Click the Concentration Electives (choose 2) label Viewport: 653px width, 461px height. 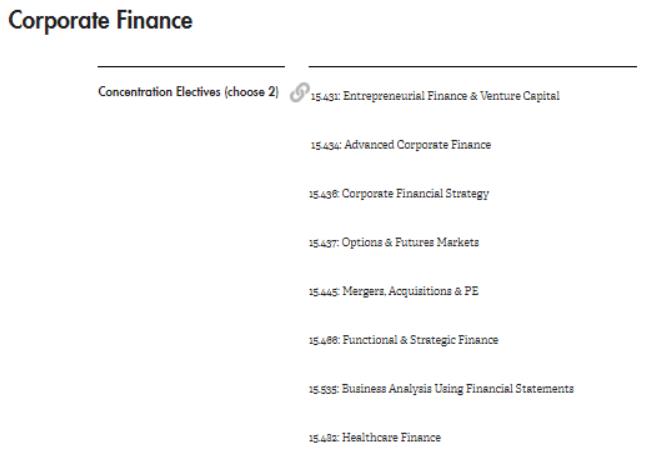188,92
